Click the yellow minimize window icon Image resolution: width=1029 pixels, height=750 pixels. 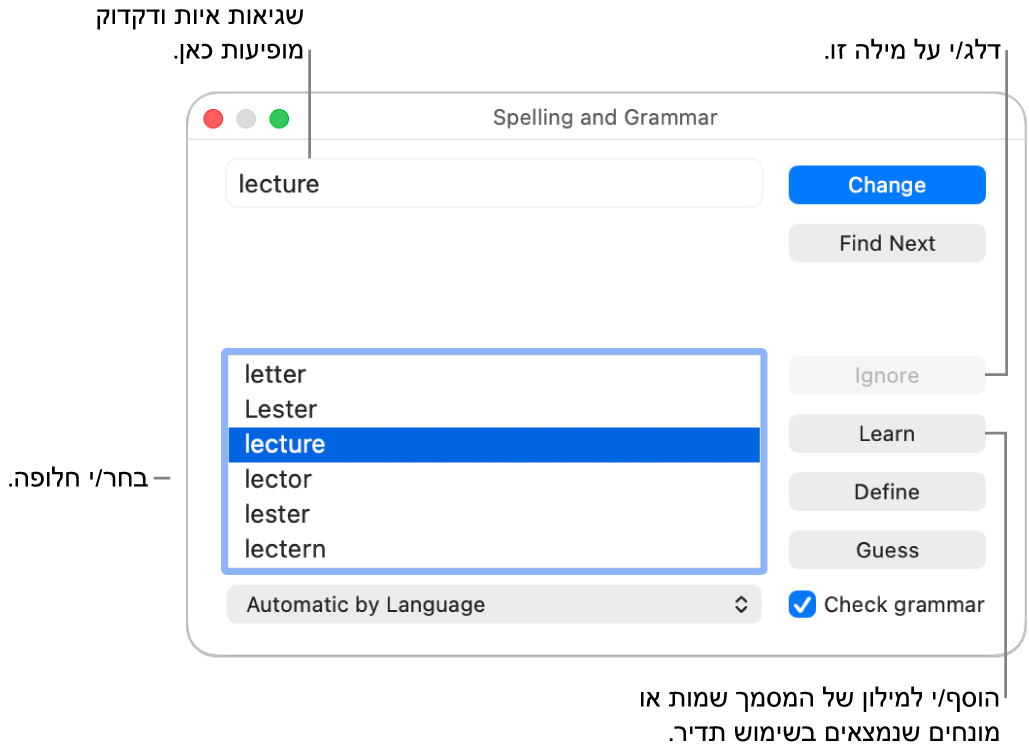246,118
